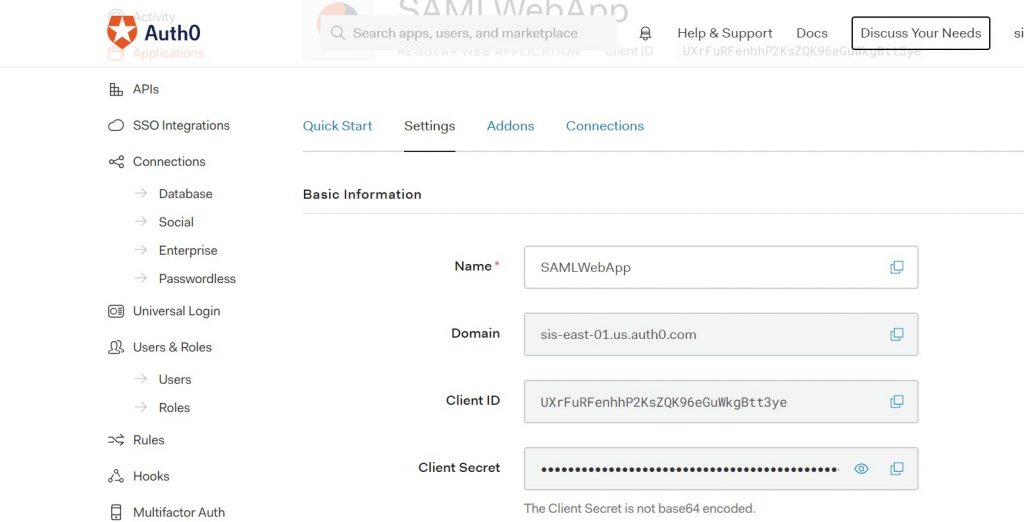The image size is (1024, 522).
Task: Click the Rules shuffle icon
Action: 116,440
